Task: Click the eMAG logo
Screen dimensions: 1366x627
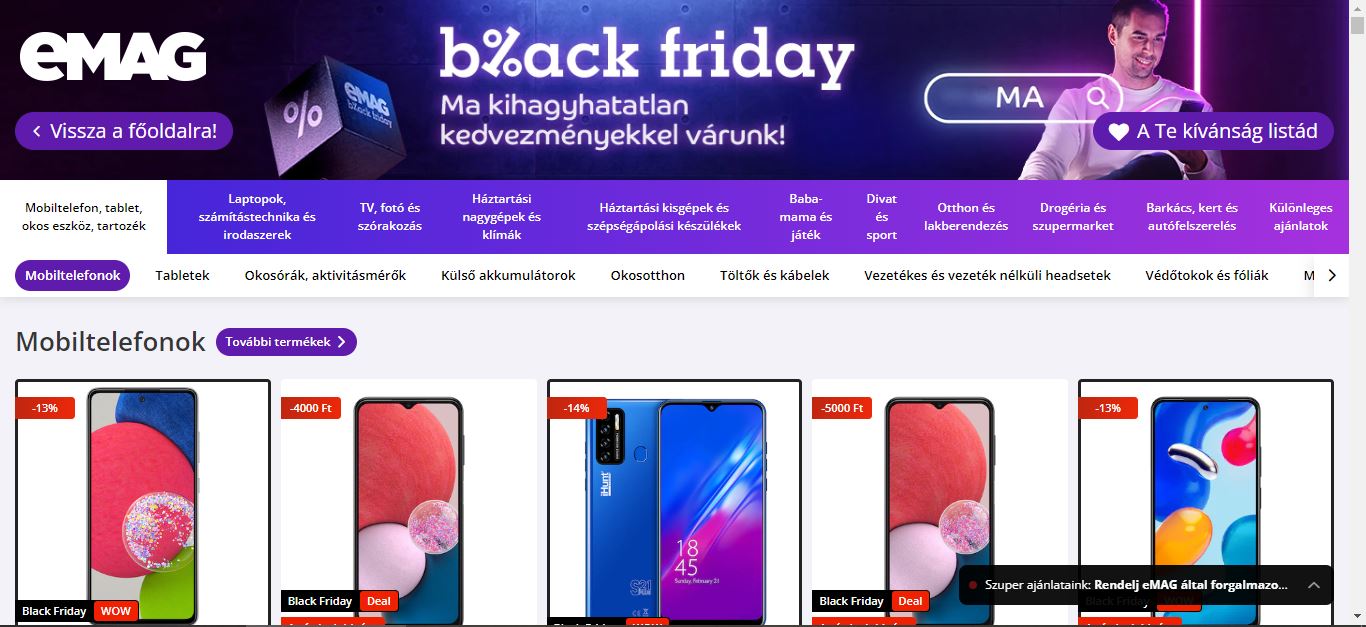Action: 113,57
